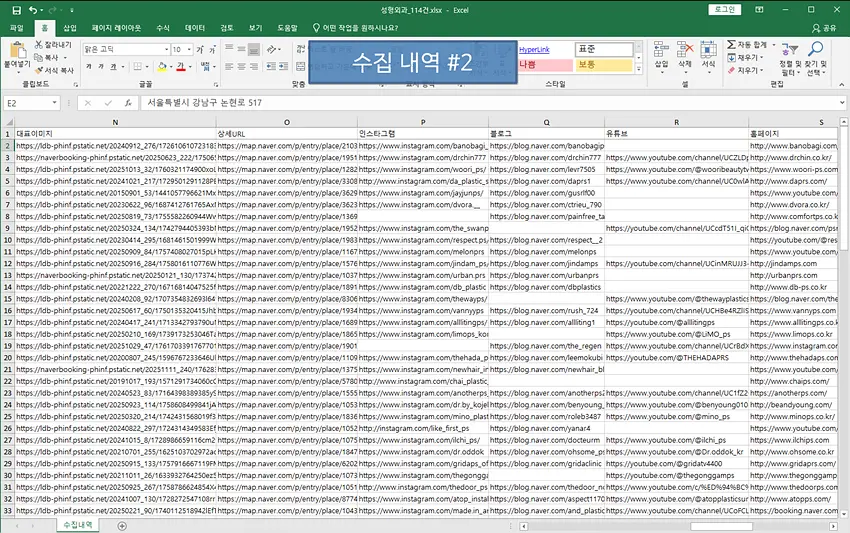This screenshot has width=850, height=533.
Task: Save the workbook via quick access icon
Action: (x=16, y=10)
